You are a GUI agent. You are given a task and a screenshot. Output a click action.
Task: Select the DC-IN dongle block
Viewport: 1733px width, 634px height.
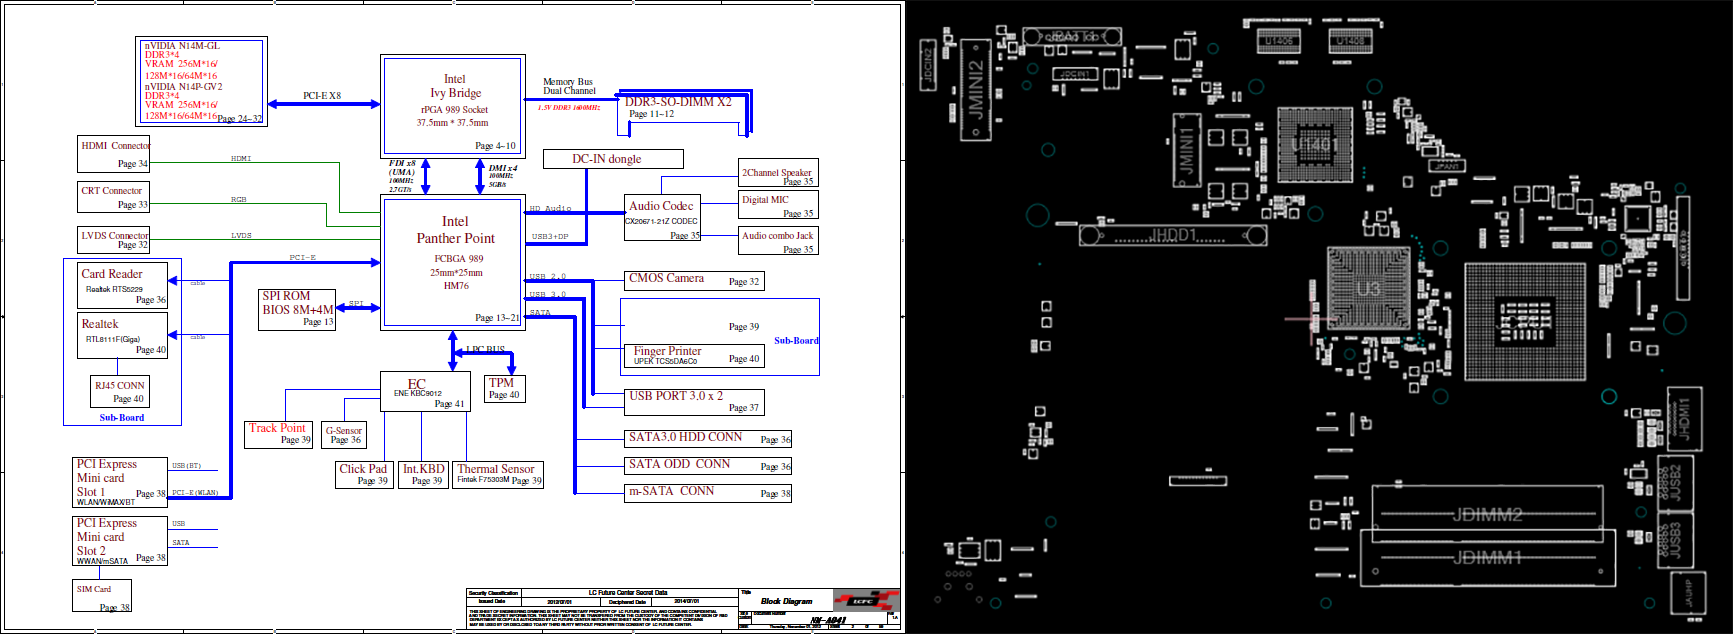pyautogui.click(x=613, y=159)
